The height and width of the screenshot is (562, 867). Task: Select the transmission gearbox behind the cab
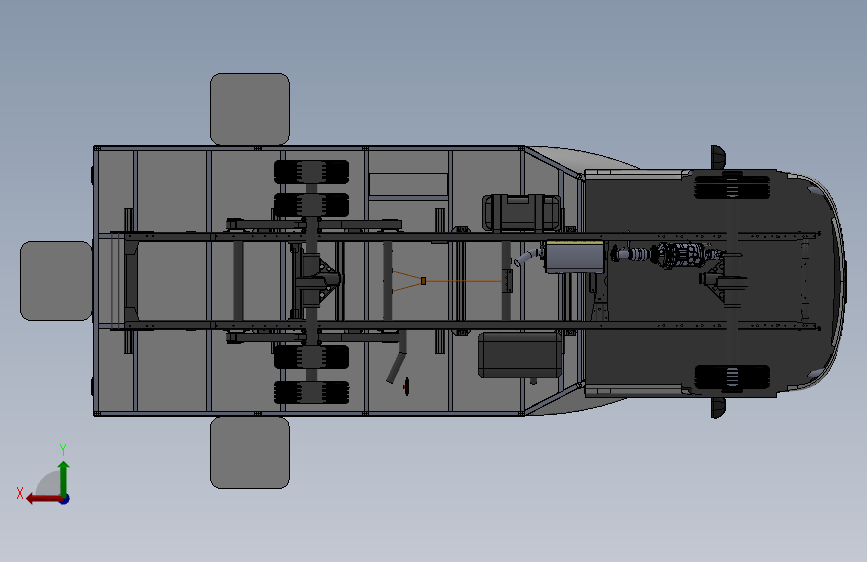click(682, 255)
